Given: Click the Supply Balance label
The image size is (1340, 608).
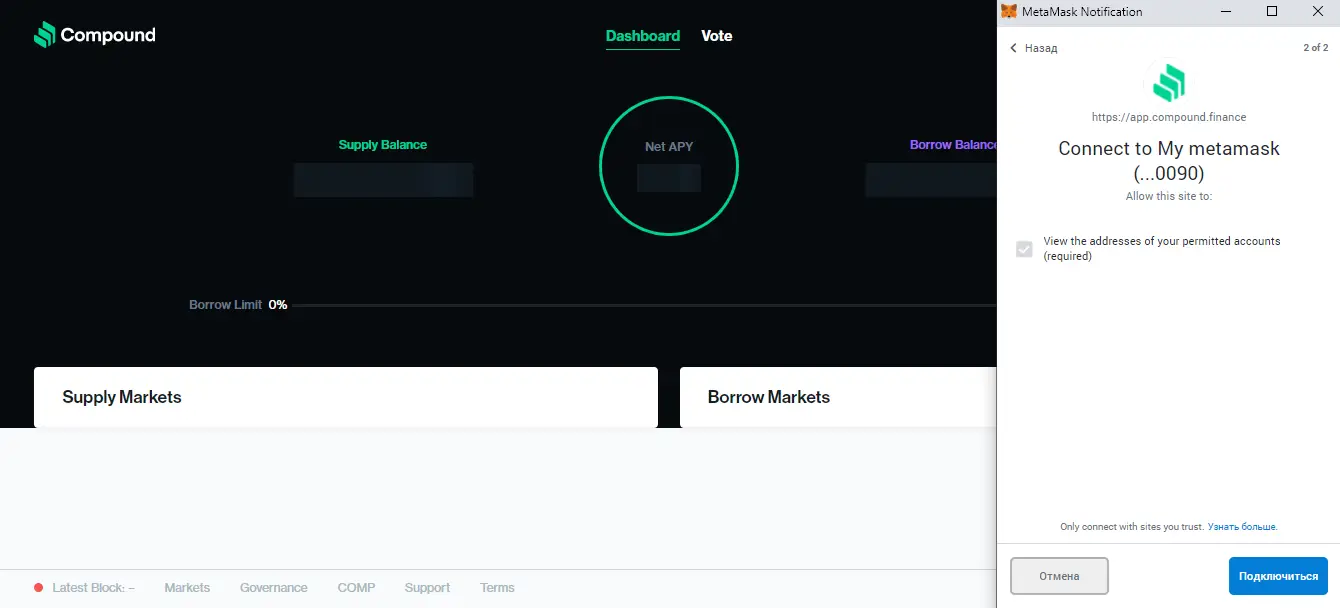Looking at the screenshot, I should [383, 145].
